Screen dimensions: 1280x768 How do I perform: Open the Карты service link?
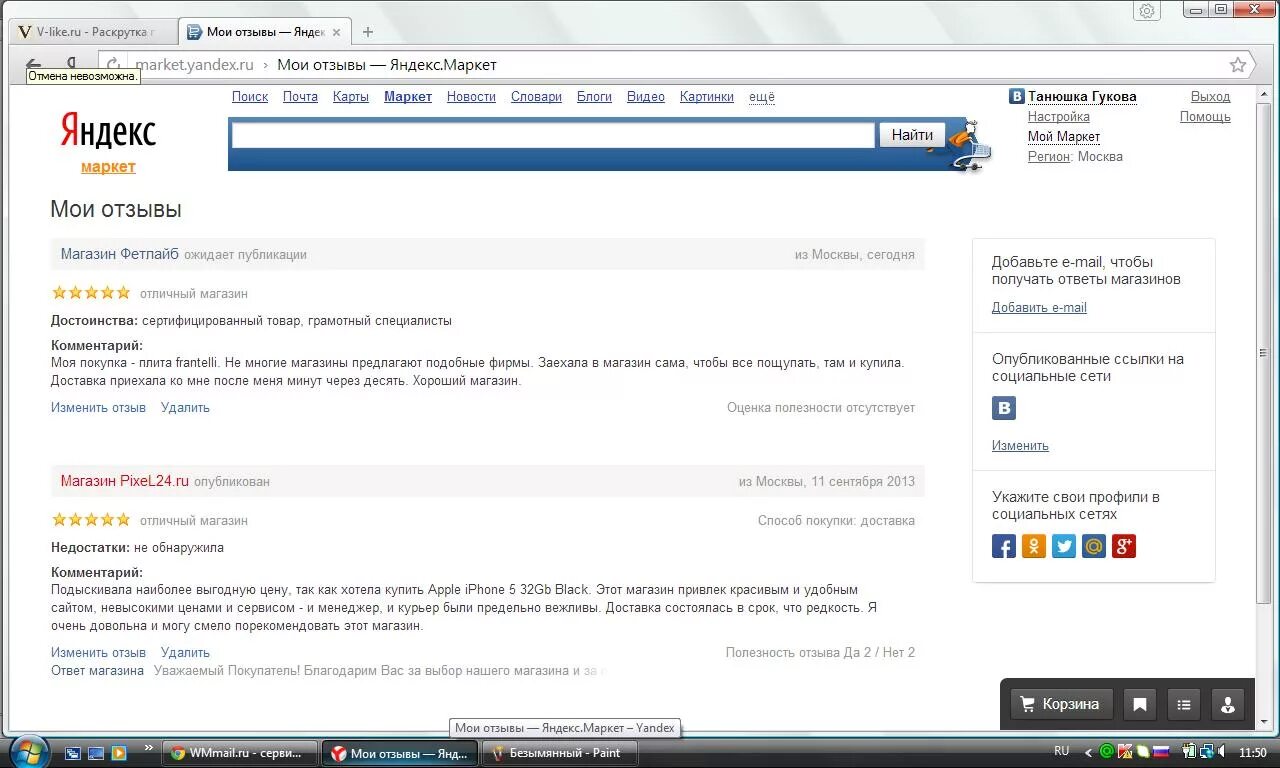[x=351, y=97]
